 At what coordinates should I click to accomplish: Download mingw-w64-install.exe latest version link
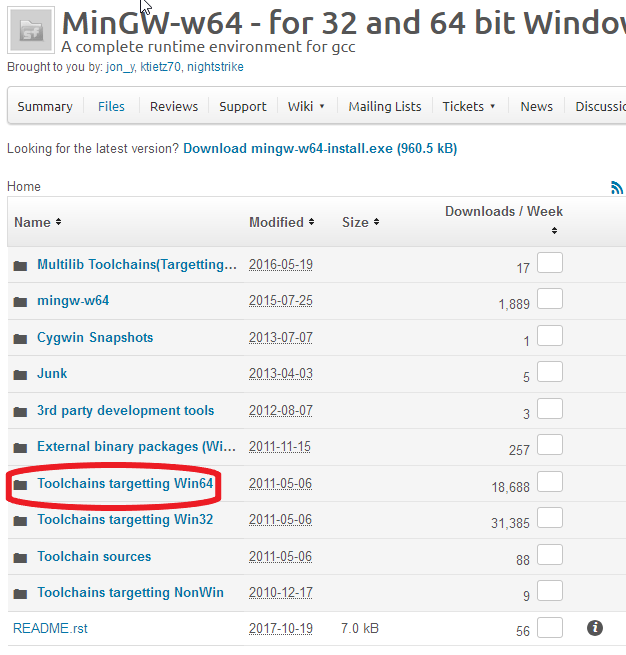(x=320, y=149)
